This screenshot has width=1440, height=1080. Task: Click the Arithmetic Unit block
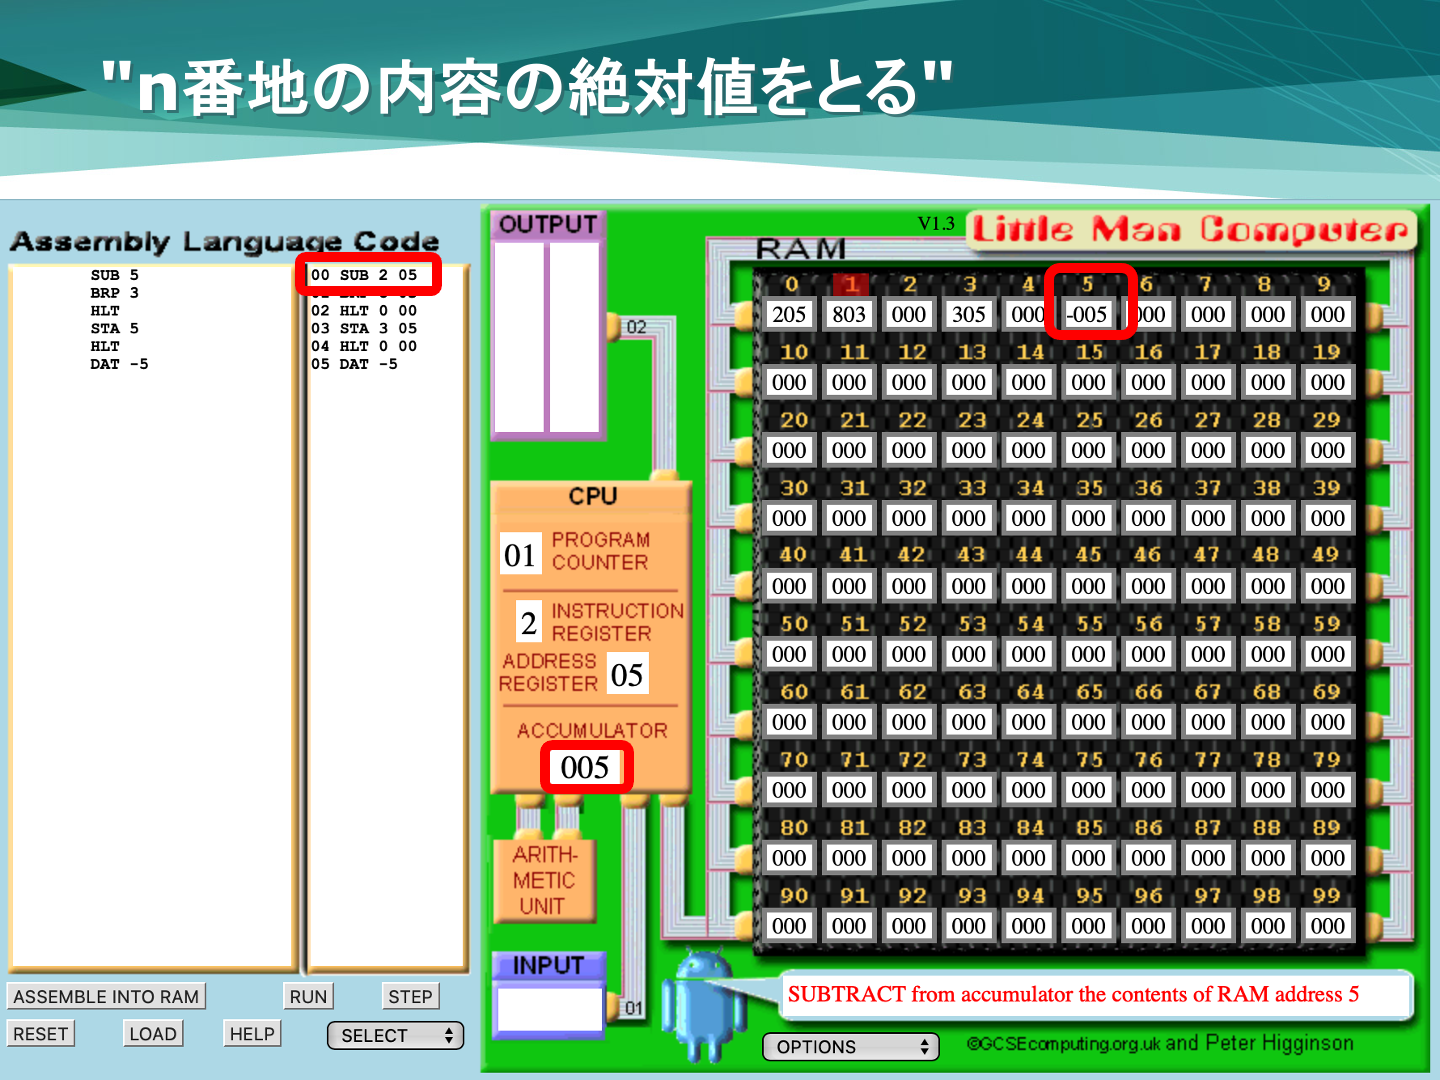544,880
